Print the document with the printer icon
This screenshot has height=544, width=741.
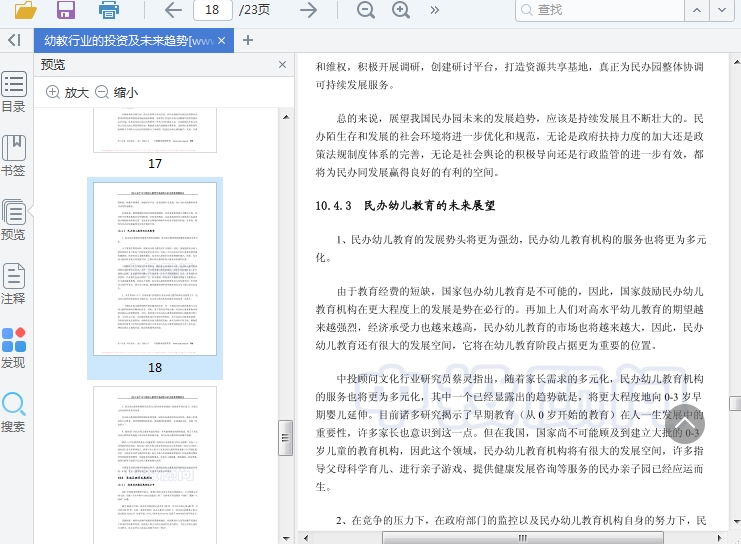(x=109, y=9)
